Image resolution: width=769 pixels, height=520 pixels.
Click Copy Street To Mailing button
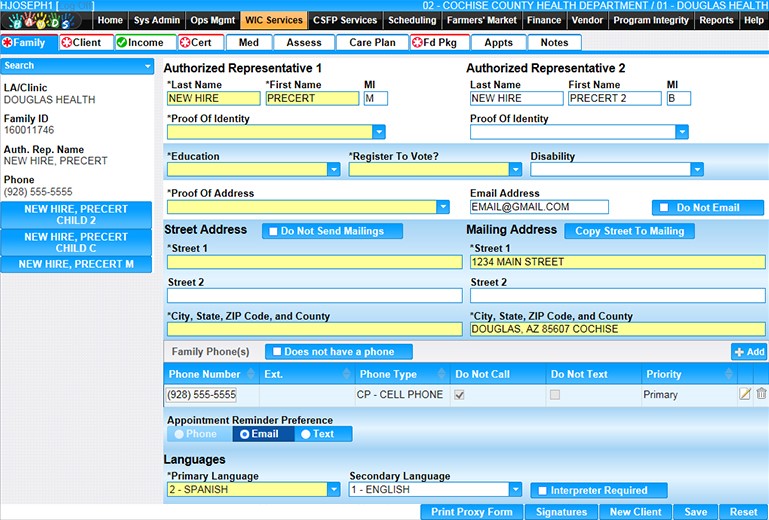click(x=630, y=231)
